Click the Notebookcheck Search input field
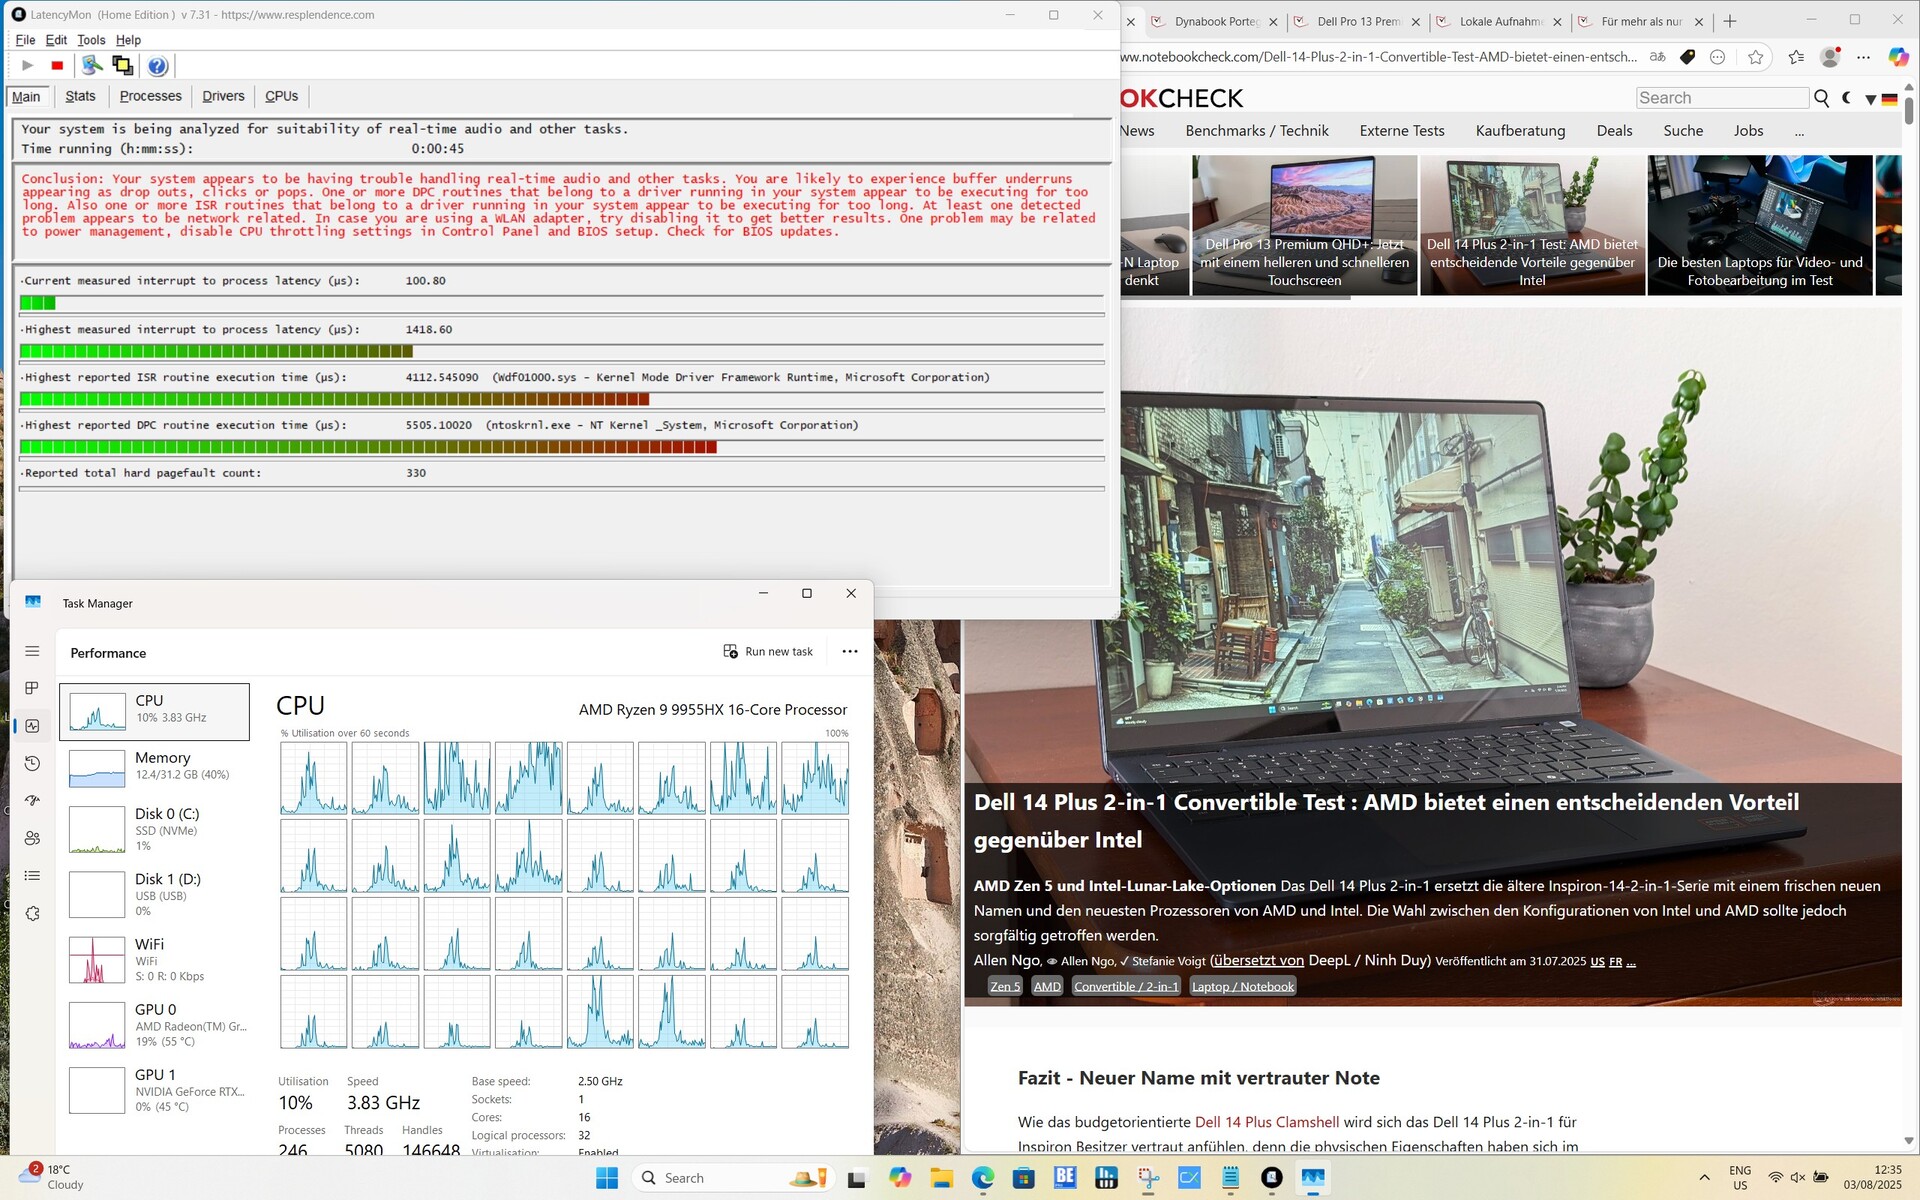 (x=1722, y=98)
